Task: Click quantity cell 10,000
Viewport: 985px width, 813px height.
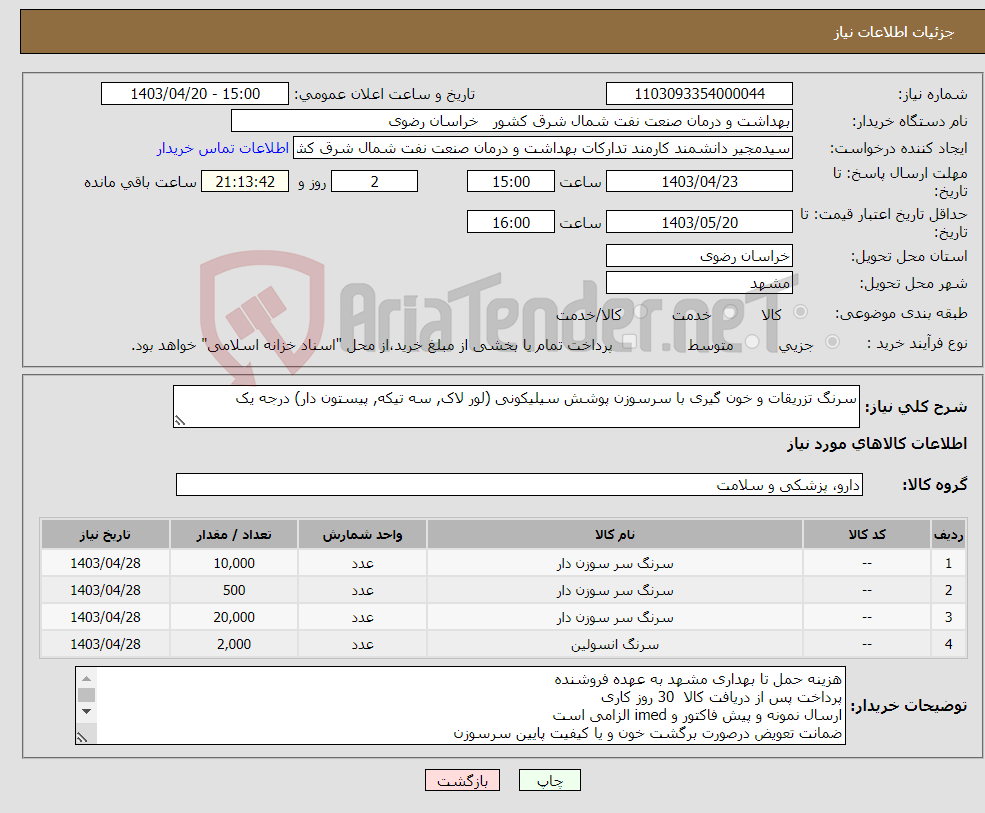Action: pos(234,564)
